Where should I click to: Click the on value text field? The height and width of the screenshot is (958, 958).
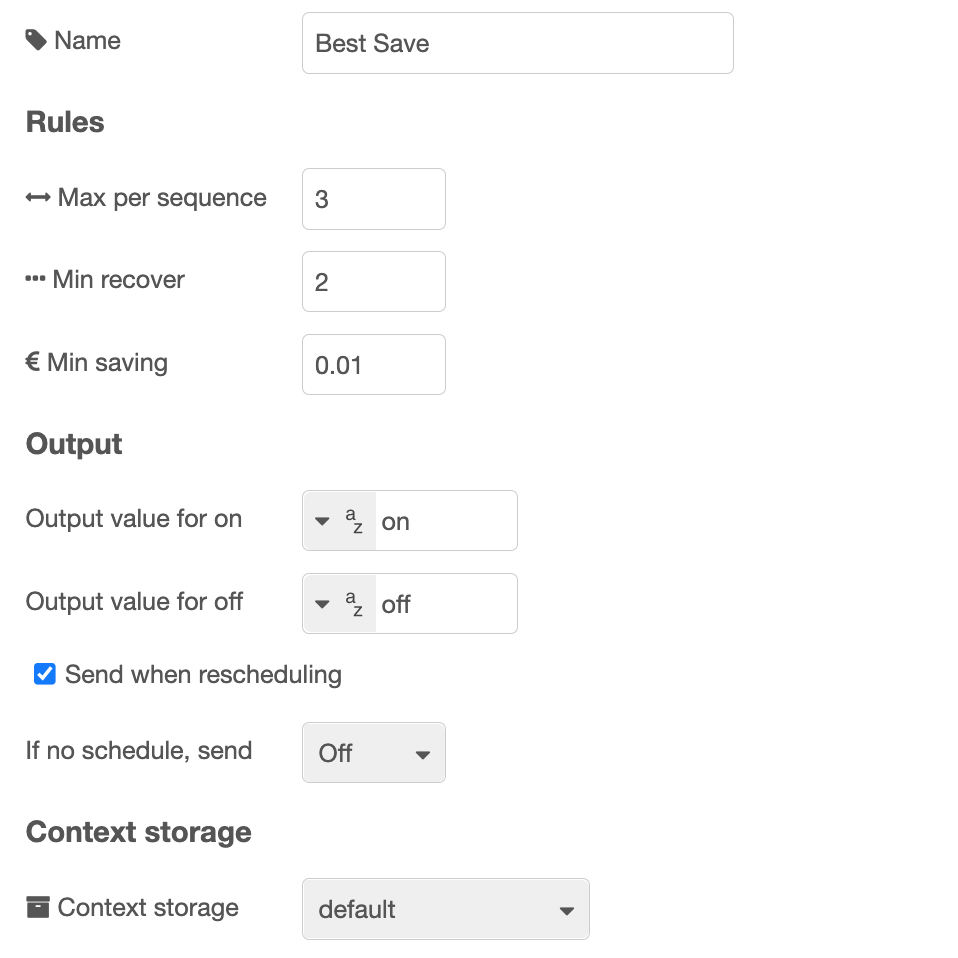[446, 521]
